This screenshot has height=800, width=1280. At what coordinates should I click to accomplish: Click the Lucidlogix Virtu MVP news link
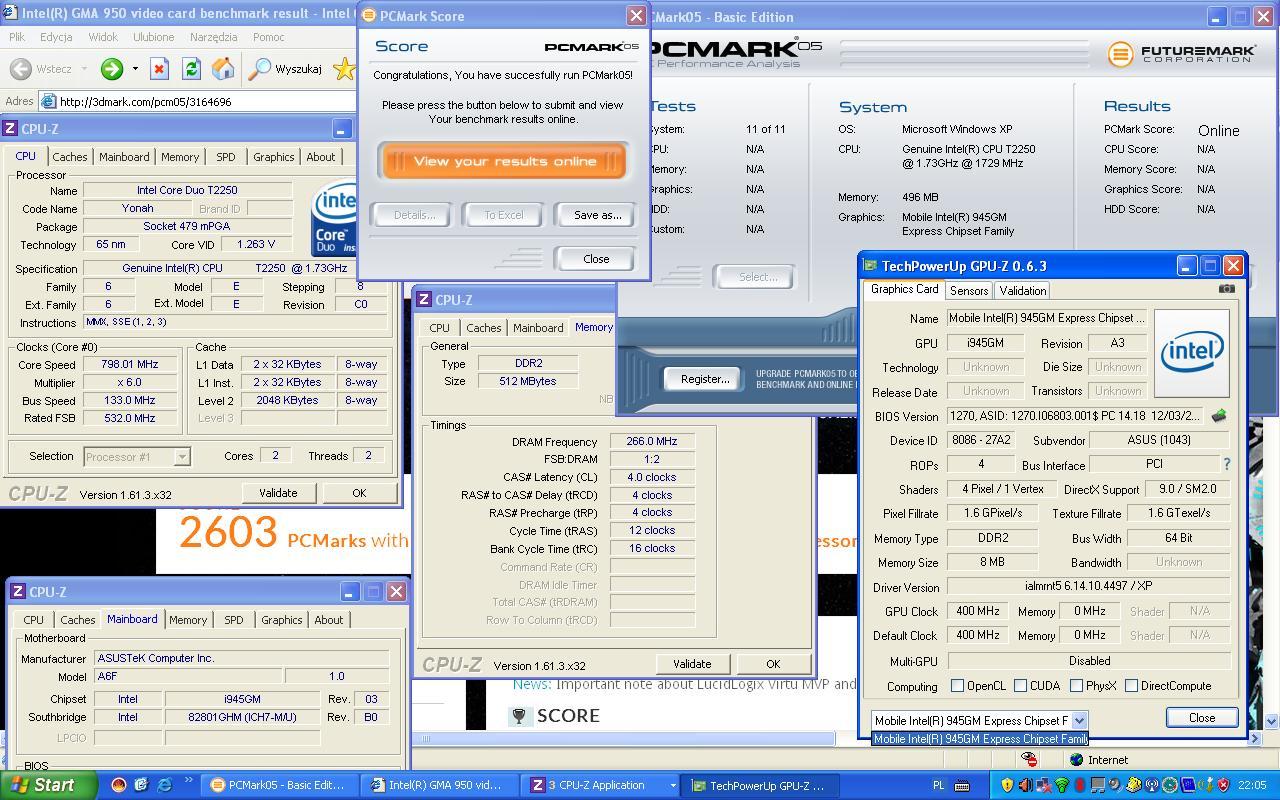684,685
